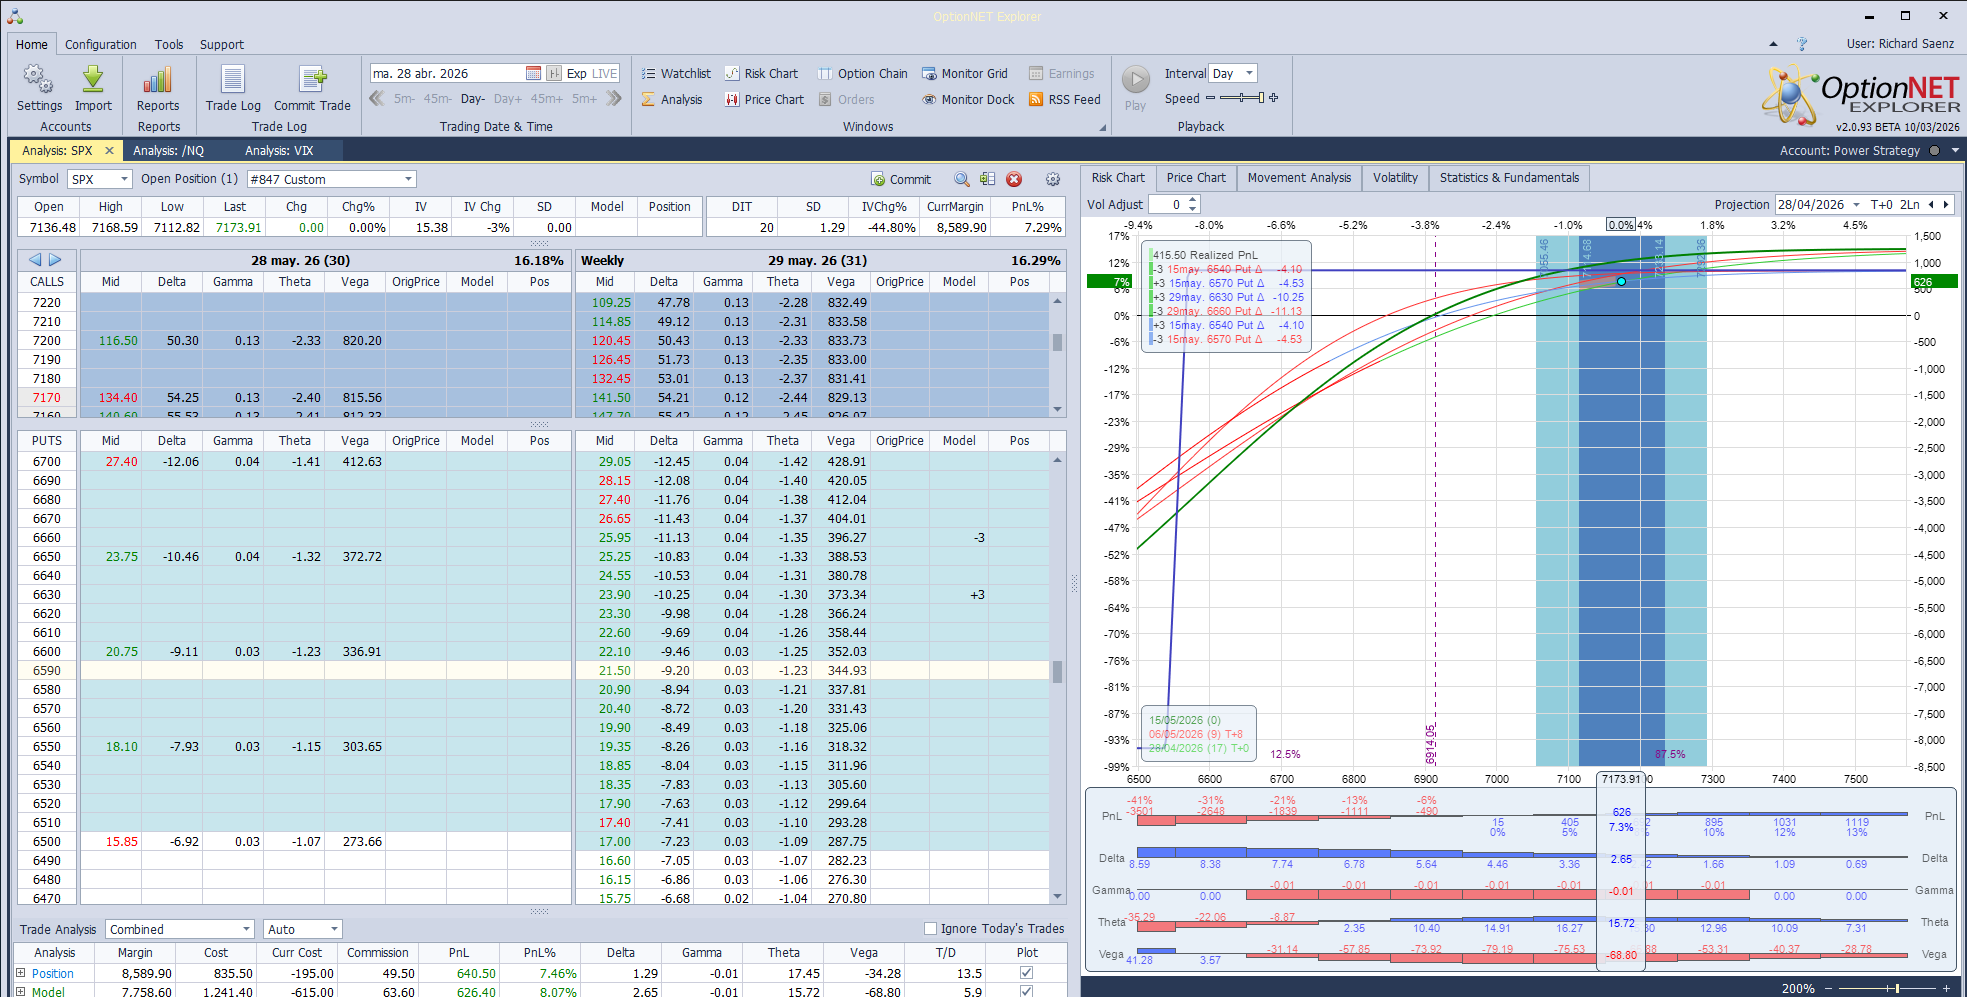Click the Commit Trade icon
1967x997 pixels.
point(312,80)
